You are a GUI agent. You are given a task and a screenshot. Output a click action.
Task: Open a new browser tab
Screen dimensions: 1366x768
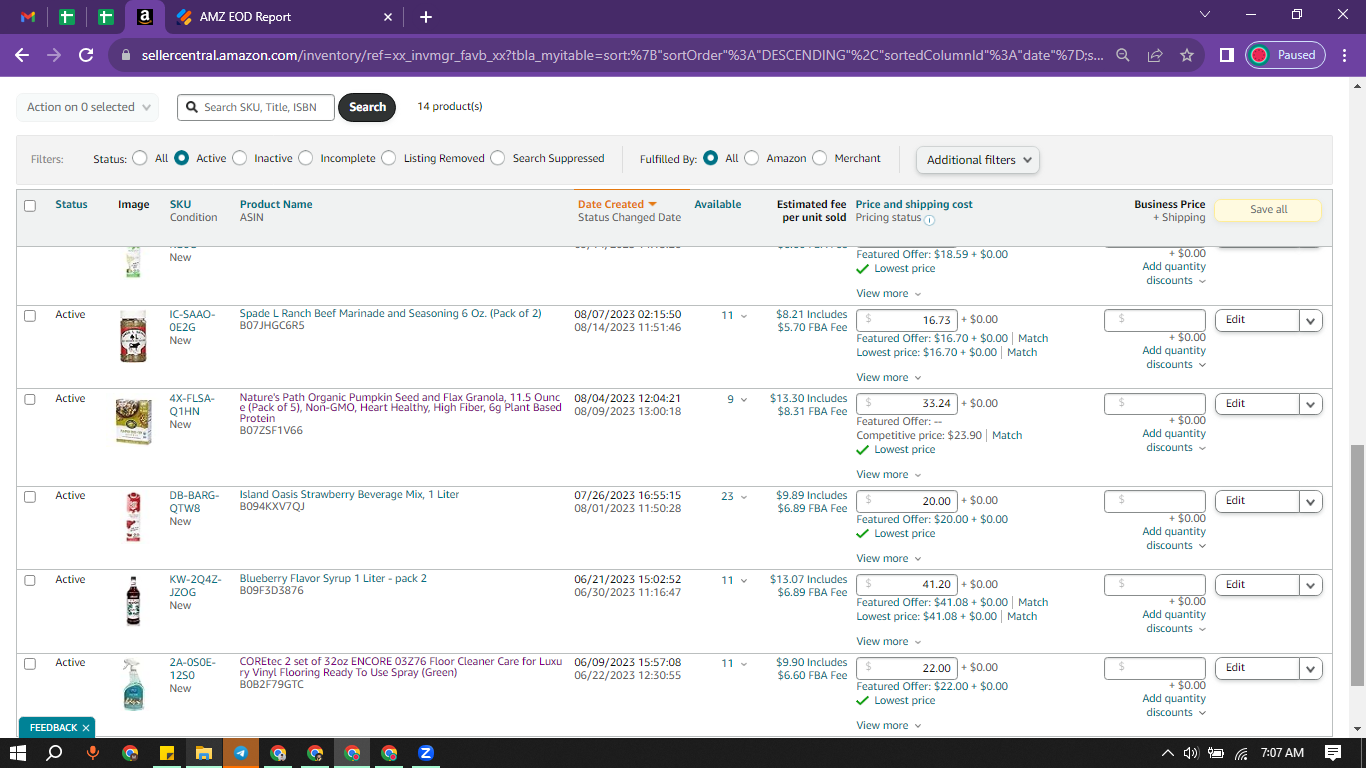(426, 17)
